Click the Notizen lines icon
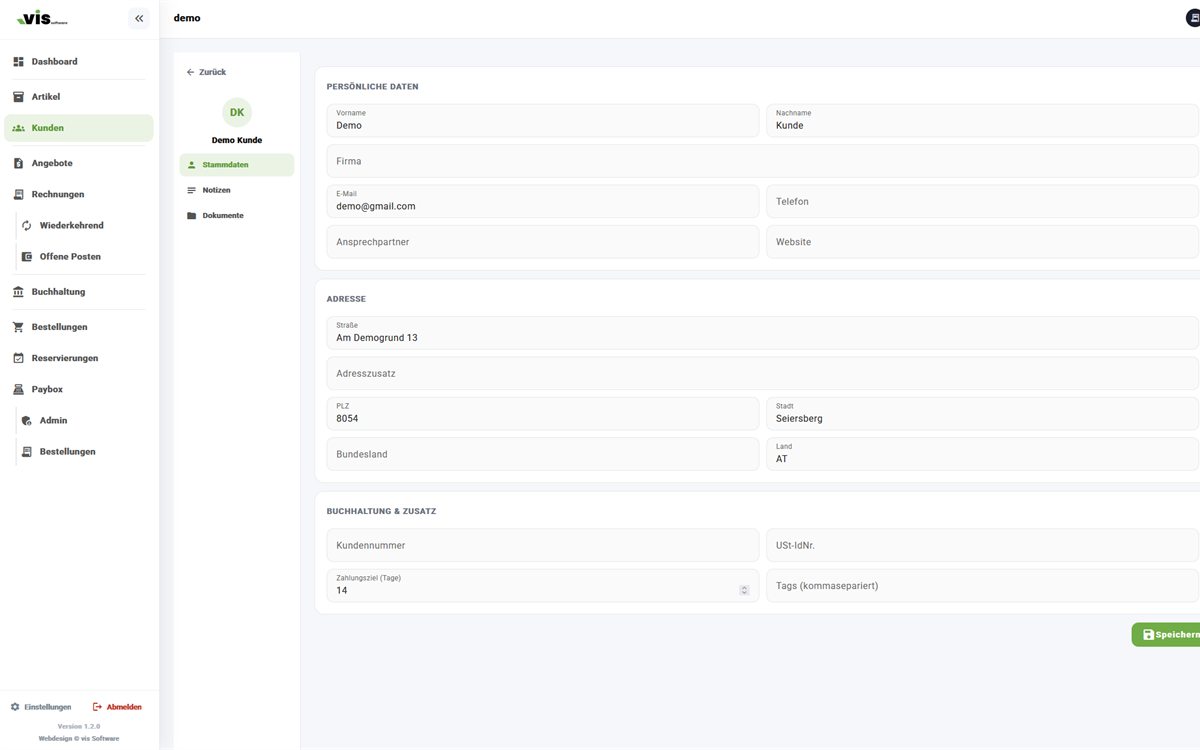 click(192, 190)
